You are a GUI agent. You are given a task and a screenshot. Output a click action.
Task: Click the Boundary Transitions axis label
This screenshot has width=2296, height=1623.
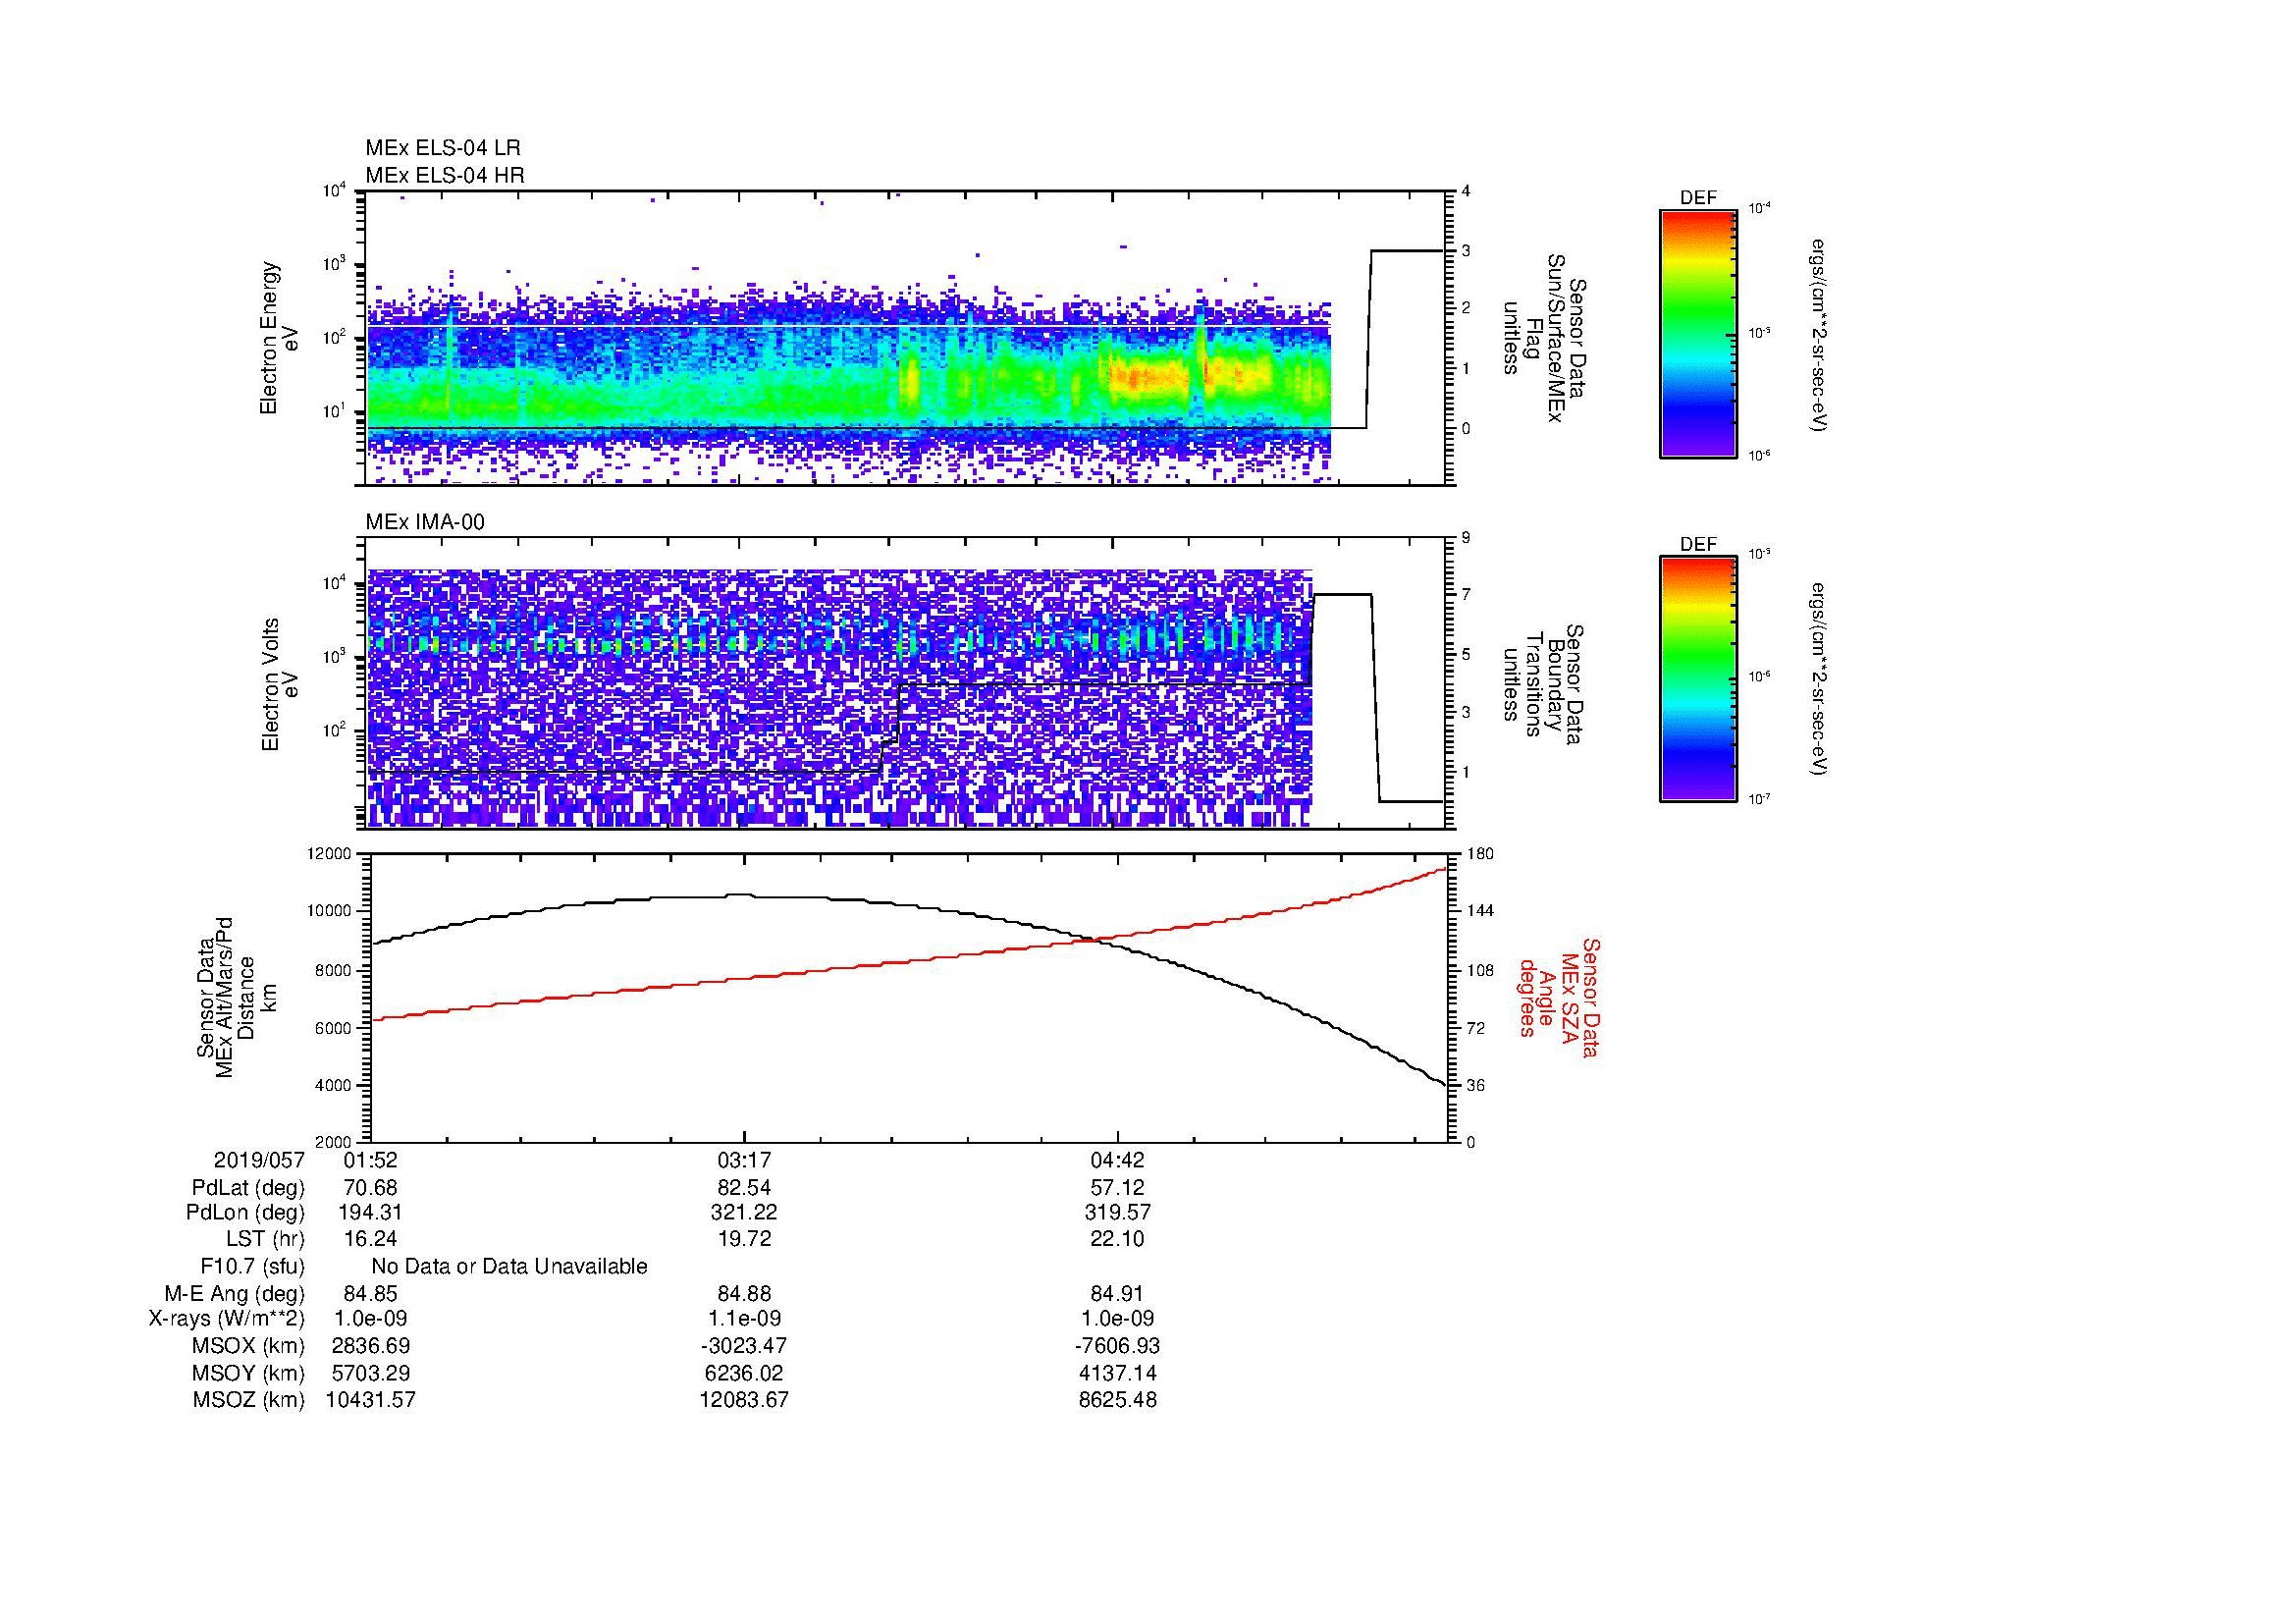pos(1543,685)
